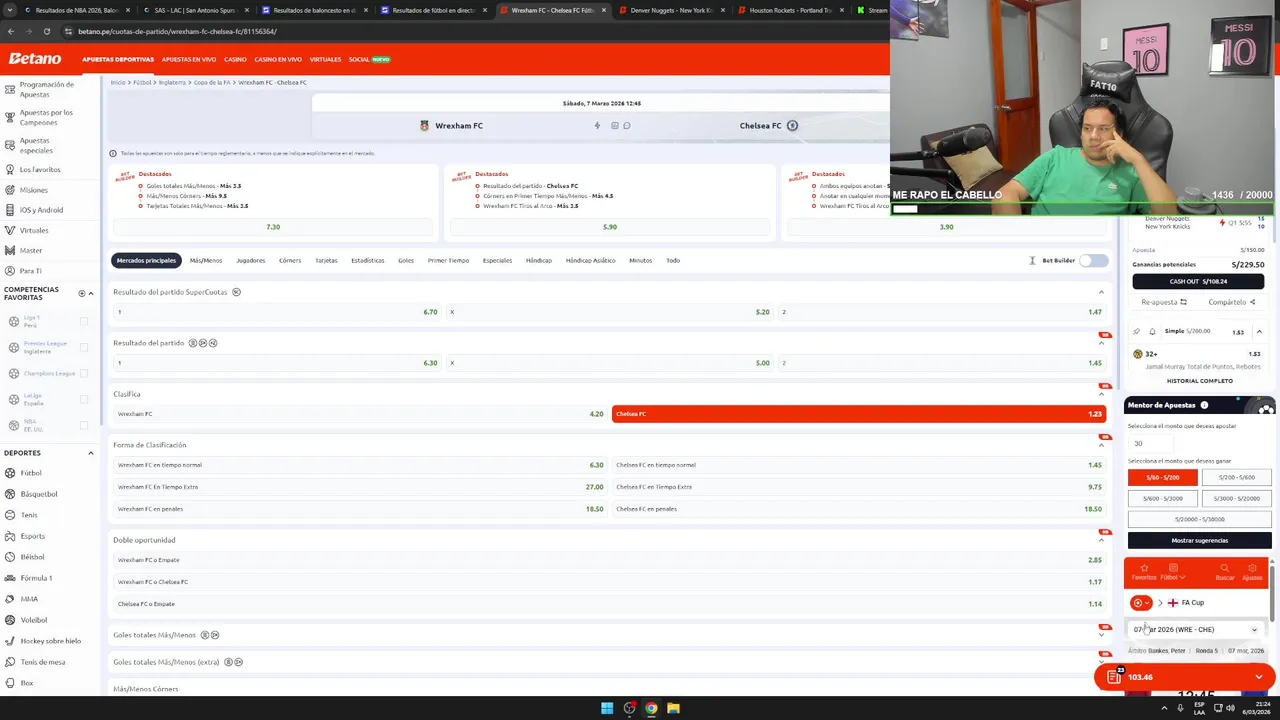Collapse the Simple S/200.00 bet entry
The image size is (1280, 720).
pos(1259,331)
